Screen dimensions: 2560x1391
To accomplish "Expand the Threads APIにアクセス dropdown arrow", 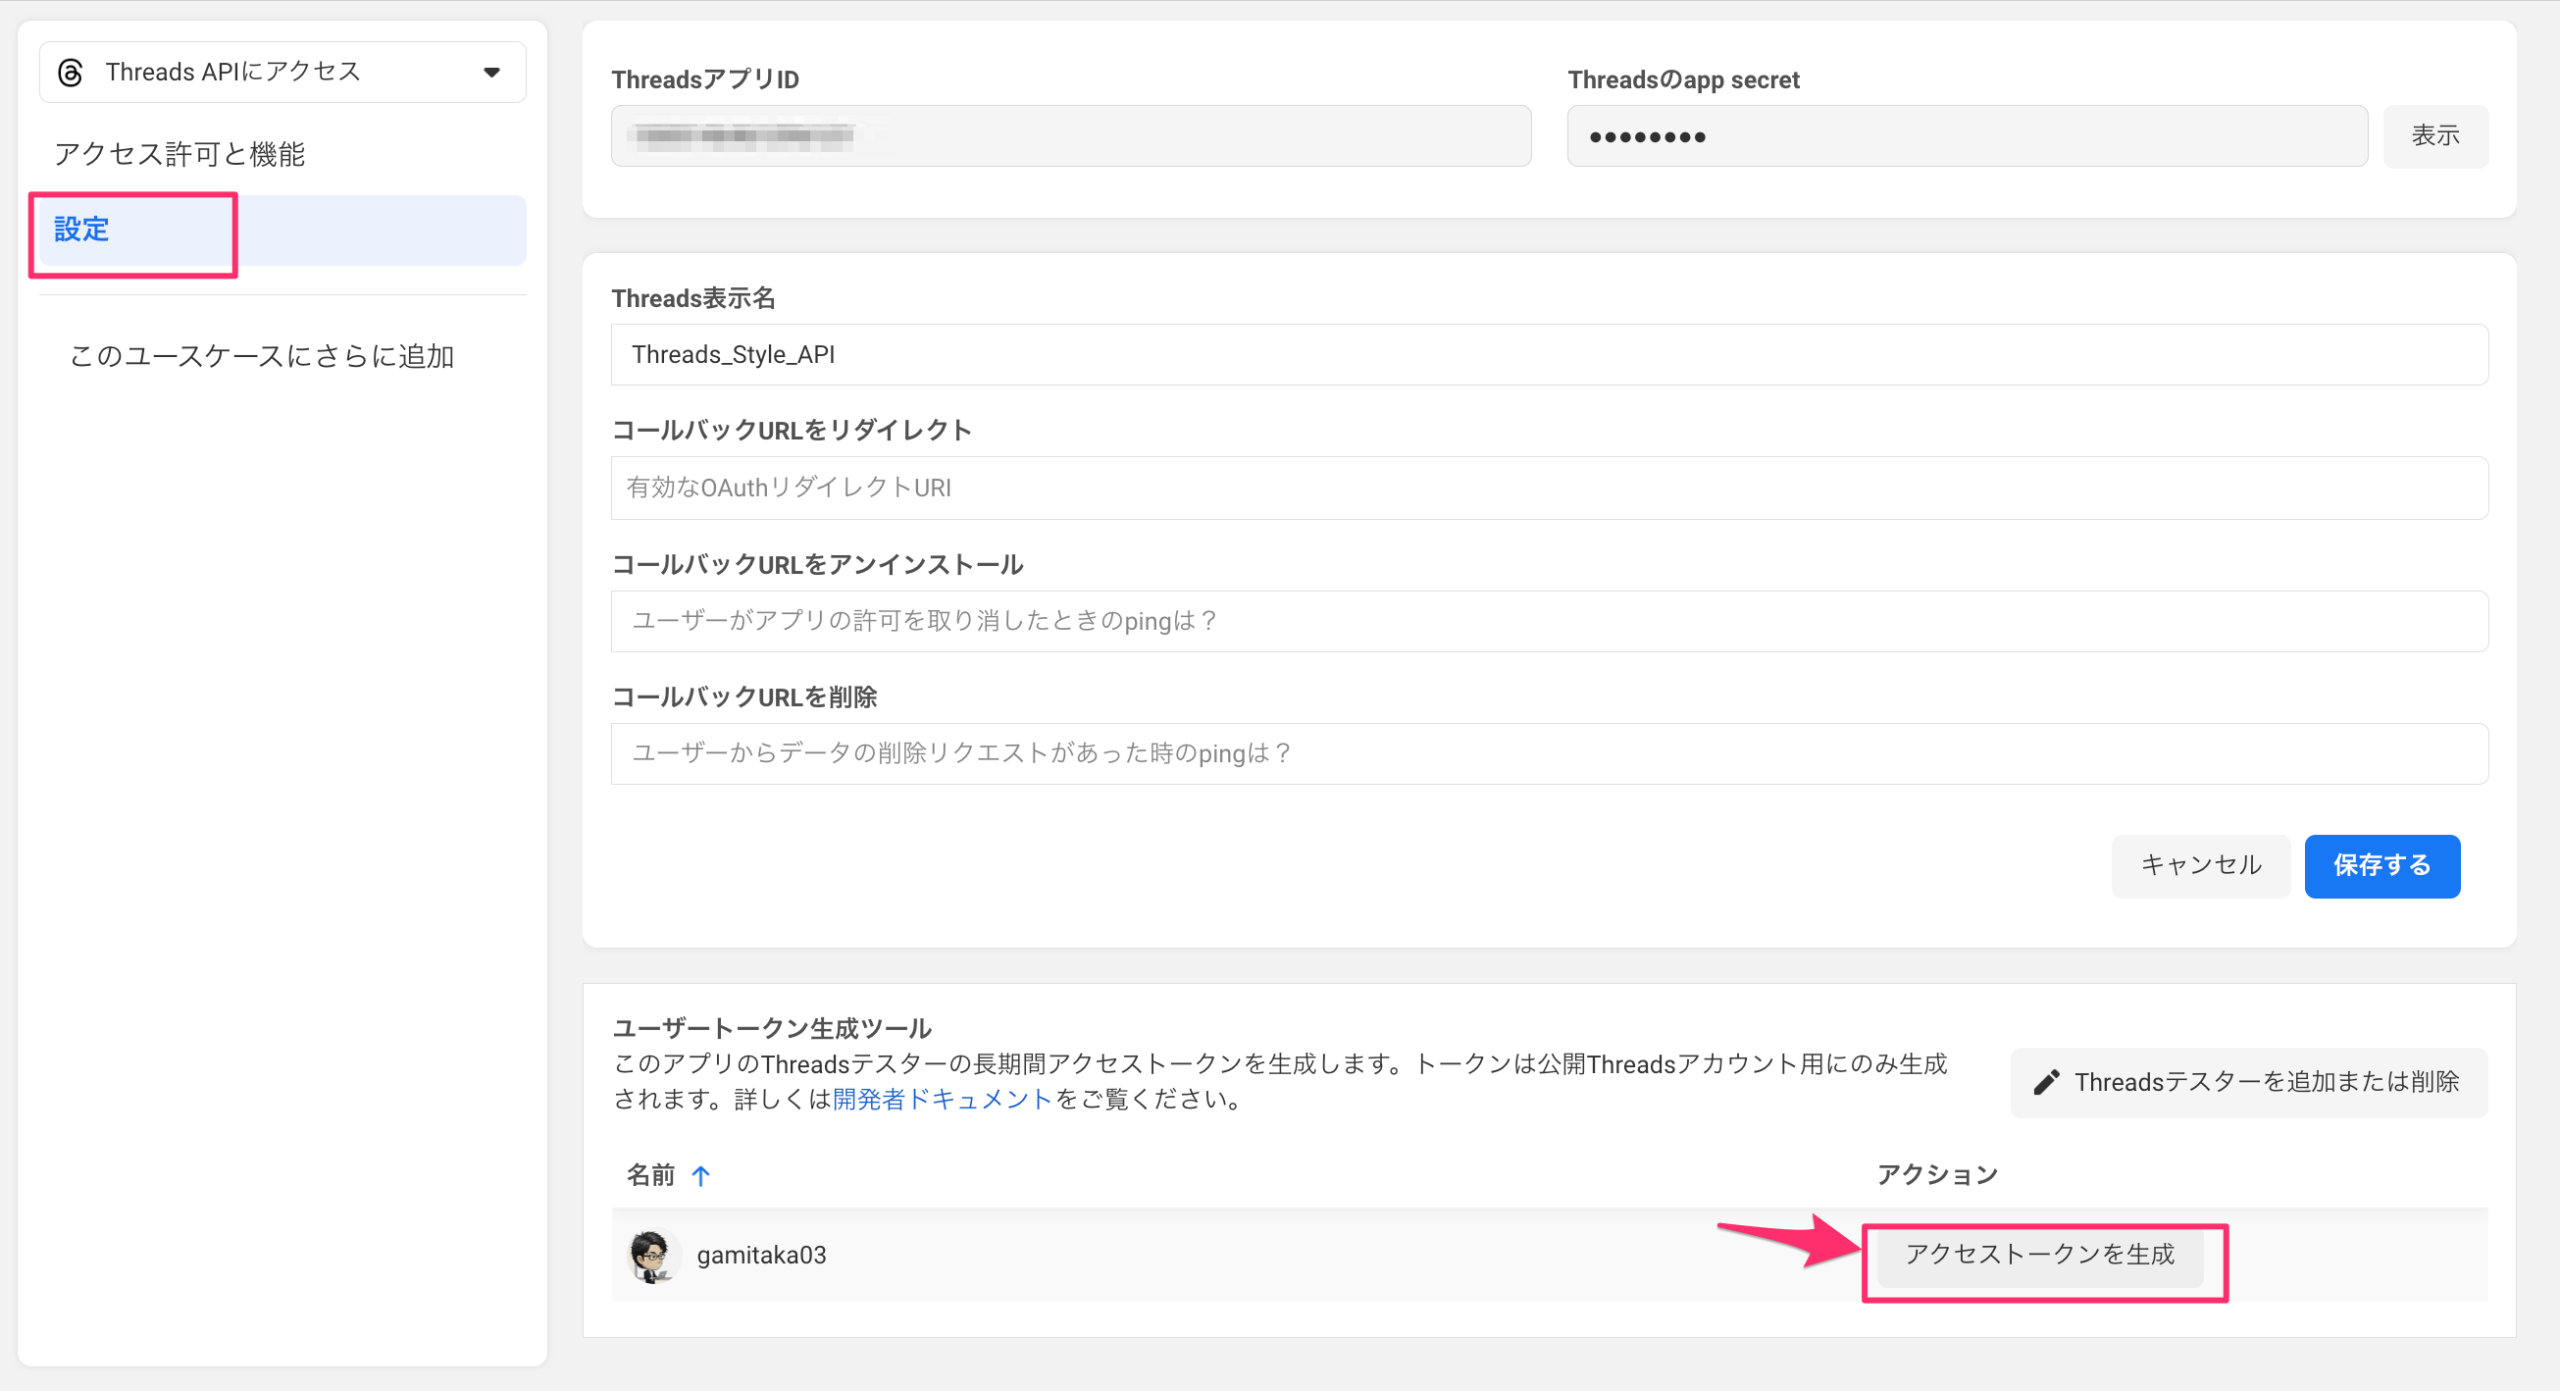I will pos(491,72).
